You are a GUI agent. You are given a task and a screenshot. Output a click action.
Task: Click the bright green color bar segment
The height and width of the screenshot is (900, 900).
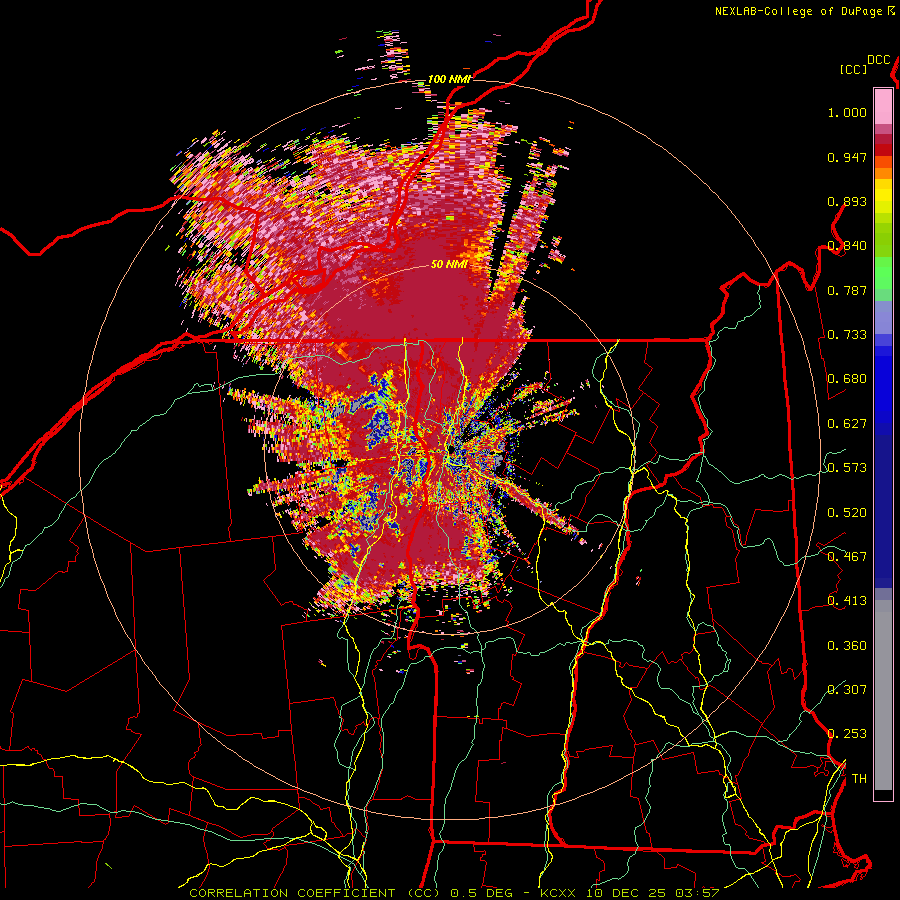pyautogui.click(x=883, y=273)
